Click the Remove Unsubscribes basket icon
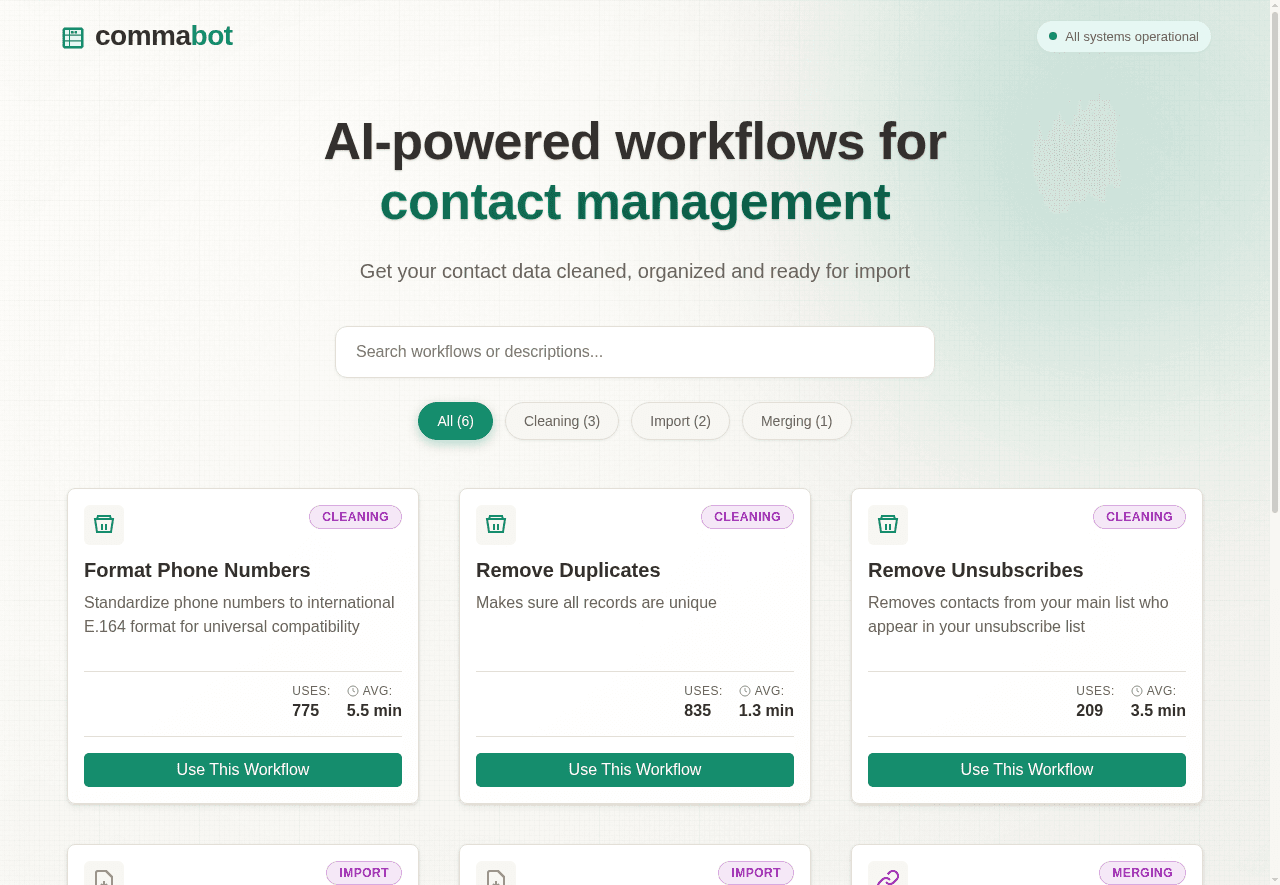This screenshot has width=1280, height=885. pos(888,524)
